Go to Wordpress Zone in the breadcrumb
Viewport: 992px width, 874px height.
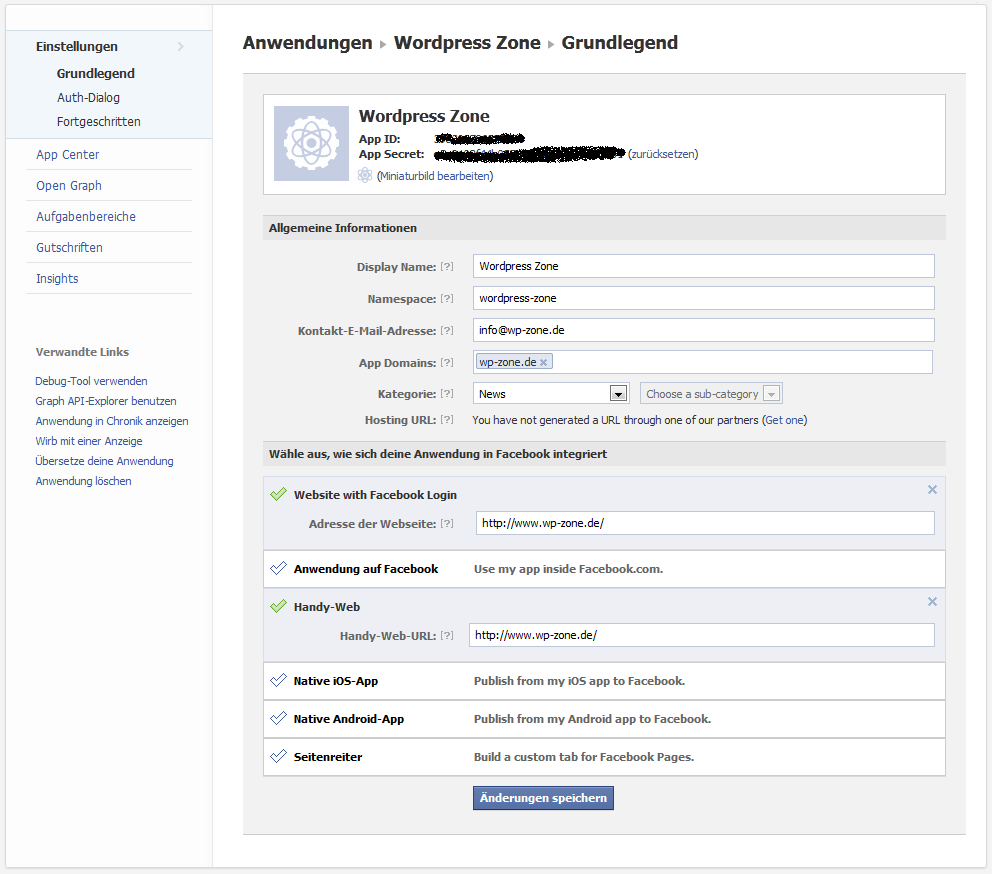coord(468,42)
